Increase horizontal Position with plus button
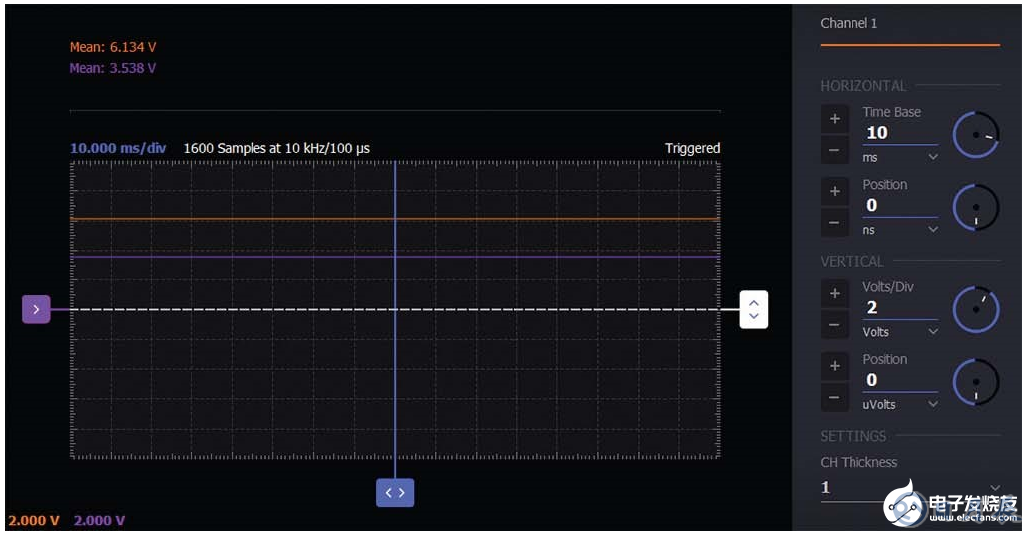 point(835,191)
